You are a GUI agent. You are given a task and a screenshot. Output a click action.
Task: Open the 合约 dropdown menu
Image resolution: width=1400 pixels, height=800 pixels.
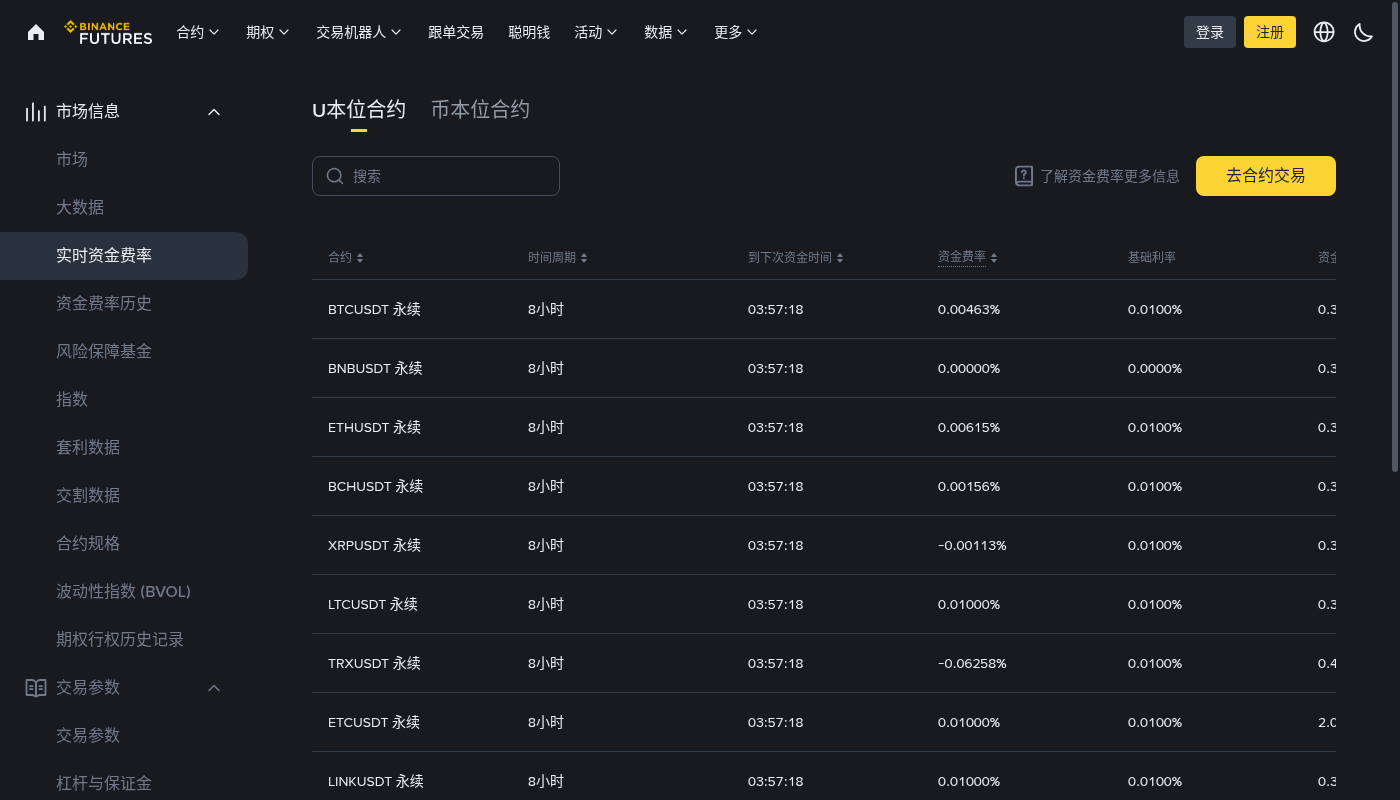tap(198, 32)
